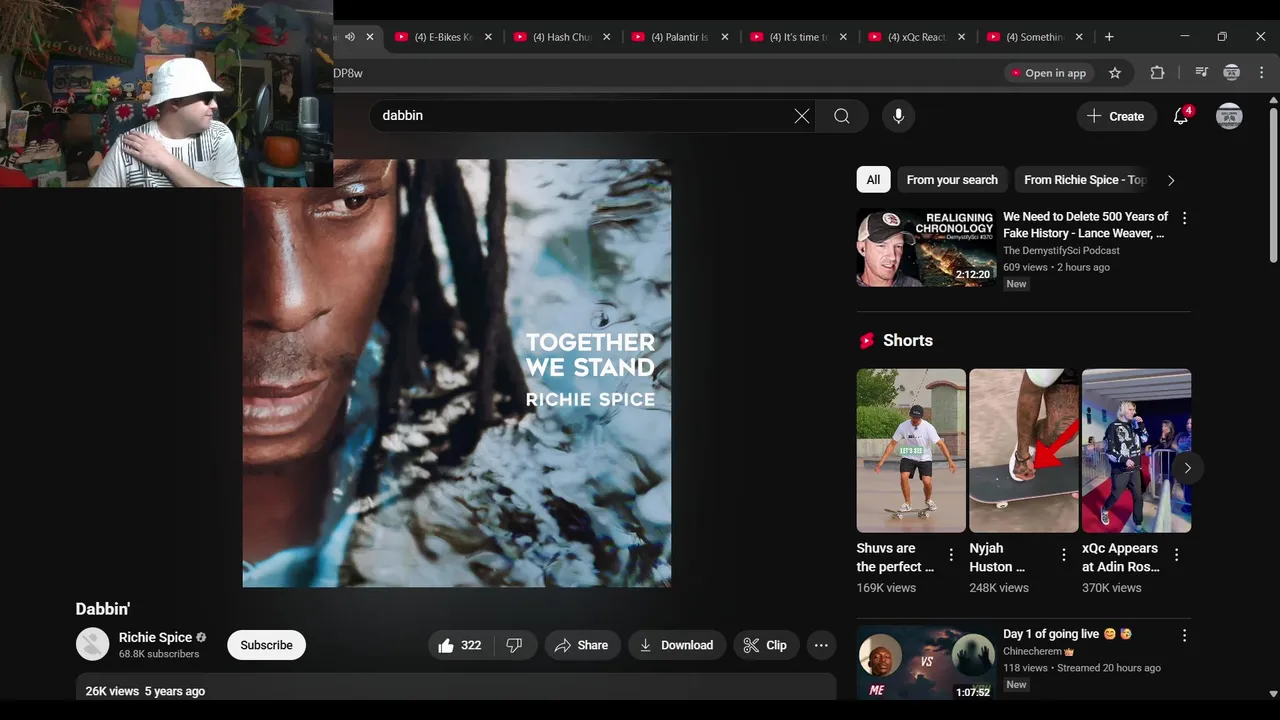
Task: Click the Together We Stand video player
Action: click(x=456, y=373)
